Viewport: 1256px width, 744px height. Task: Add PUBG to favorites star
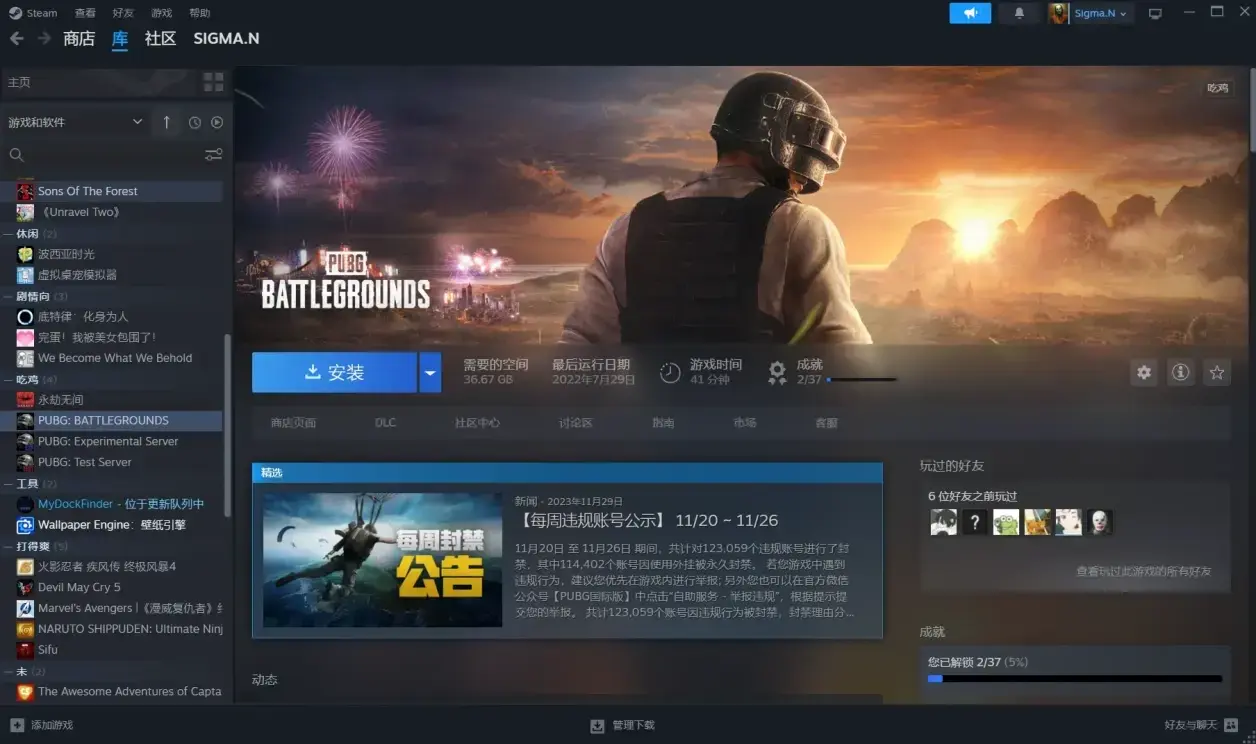(1217, 372)
